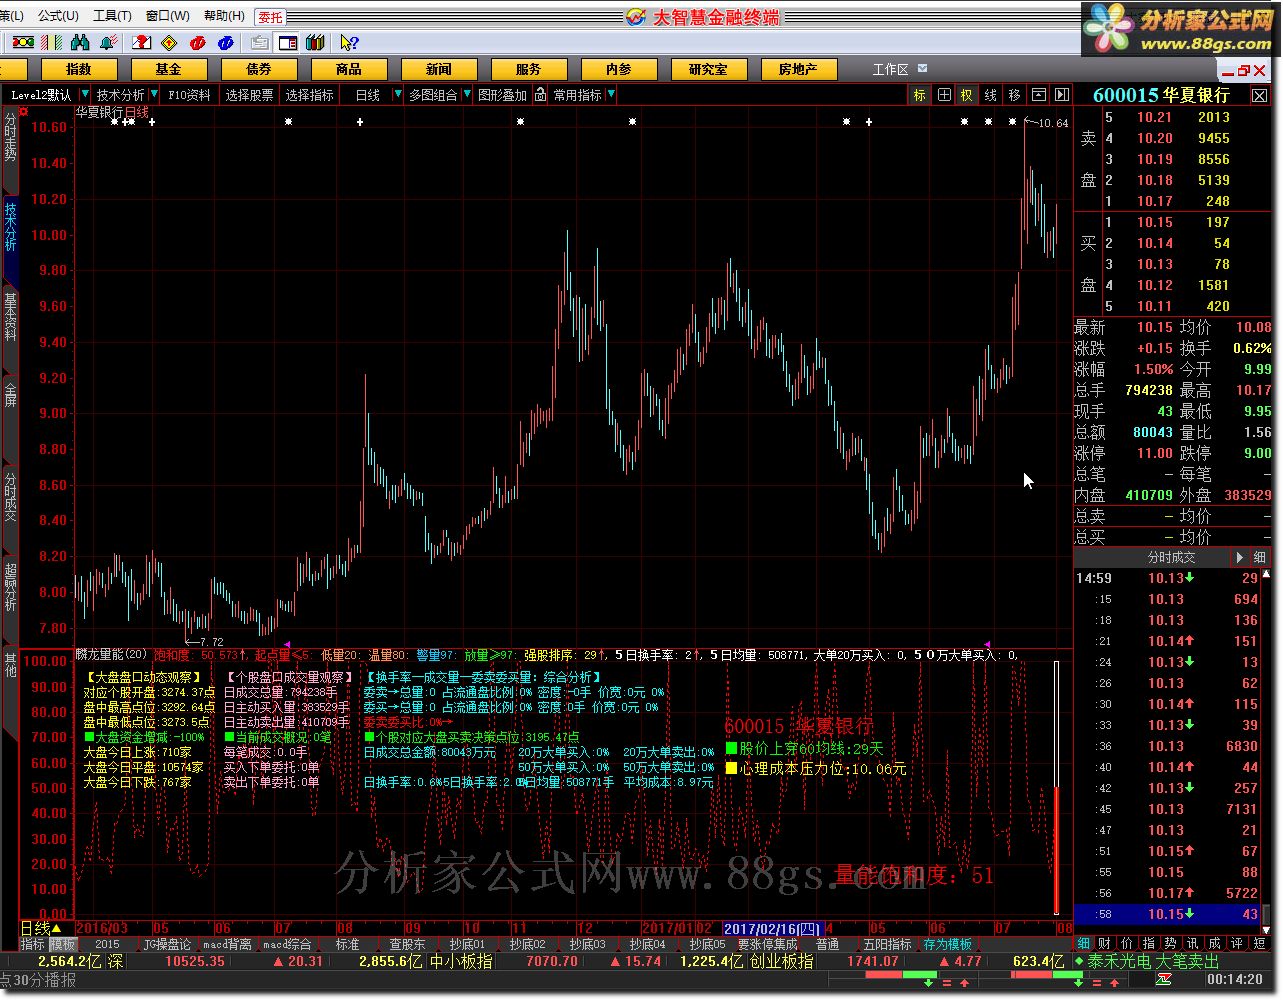The image size is (1283, 1000).
Task: Click the 细 detail button beside 分时成交
Action: tap(1259, 557)
